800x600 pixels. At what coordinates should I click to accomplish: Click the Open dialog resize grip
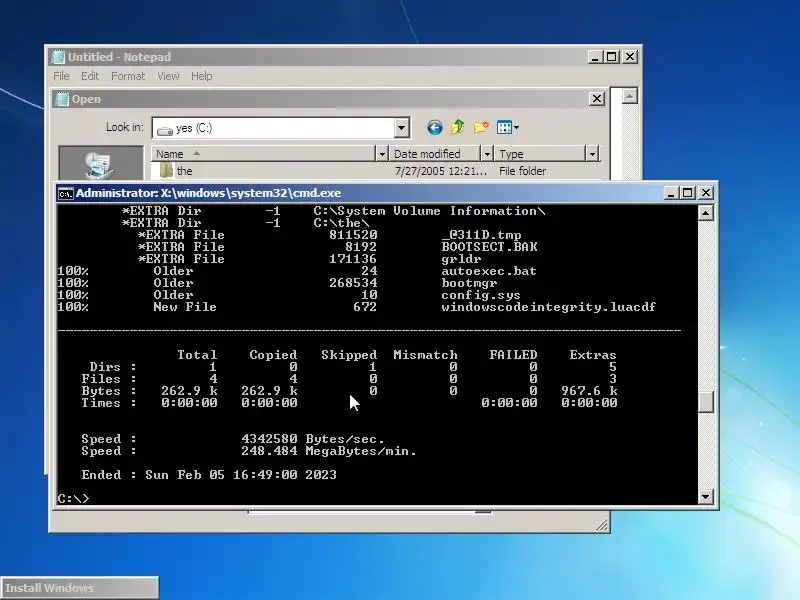coord(602,525)
